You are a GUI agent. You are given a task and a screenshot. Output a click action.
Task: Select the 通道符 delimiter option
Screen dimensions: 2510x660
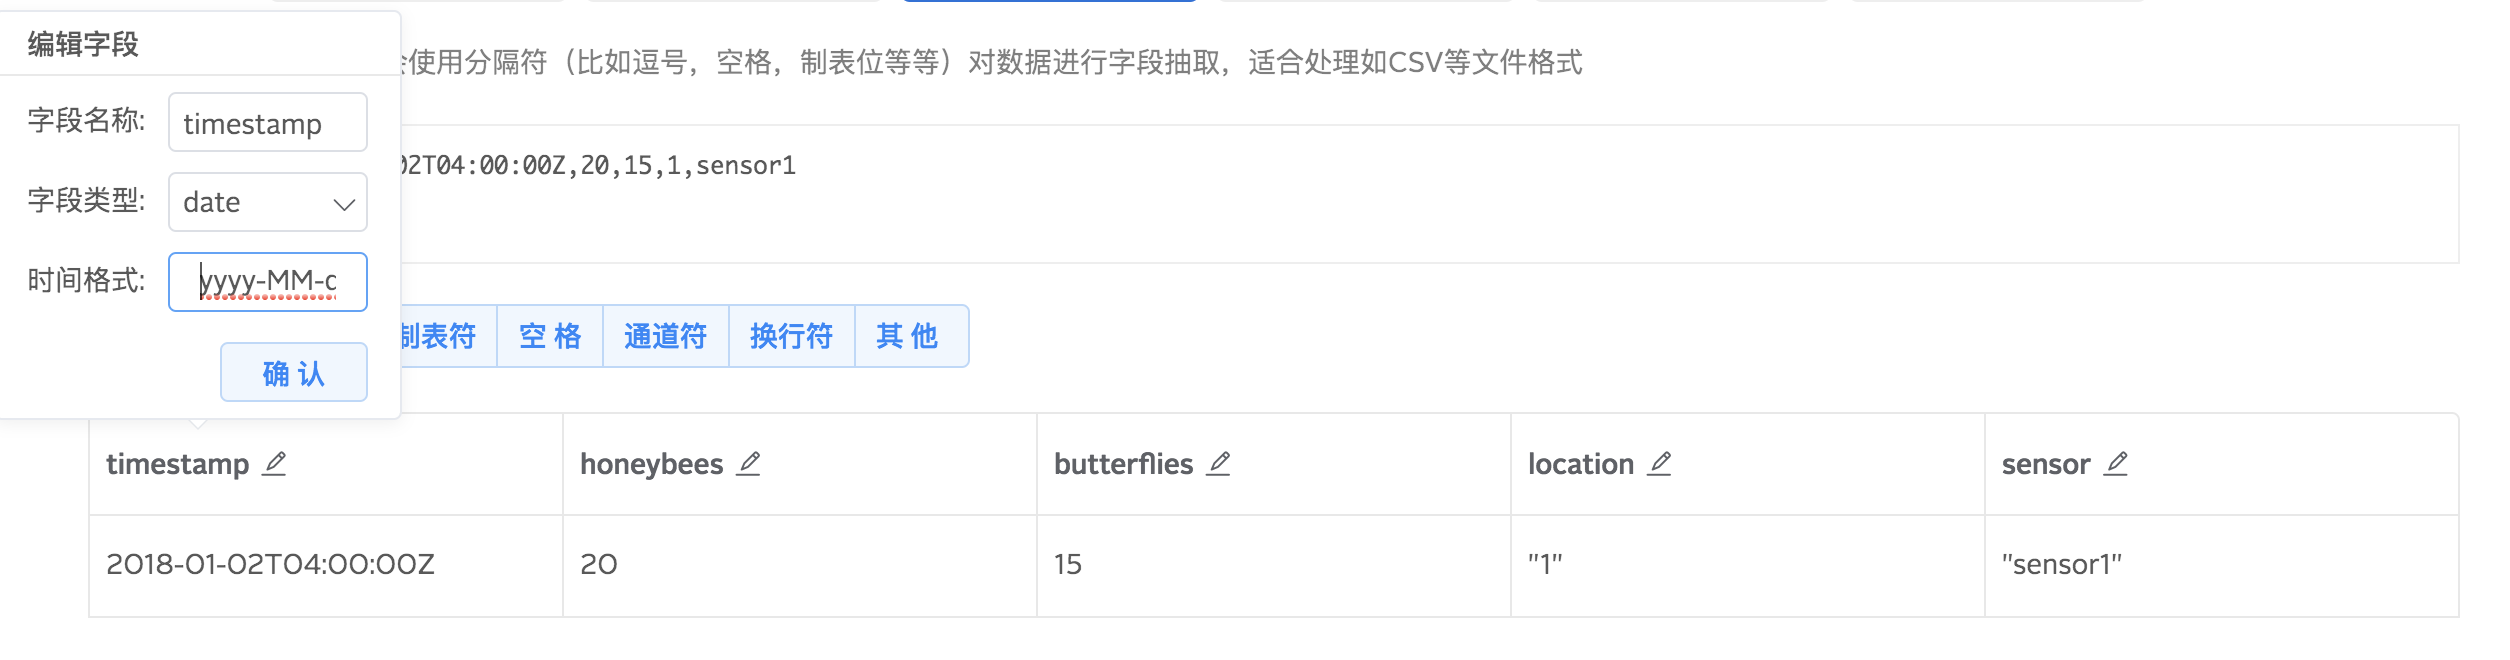666,336
